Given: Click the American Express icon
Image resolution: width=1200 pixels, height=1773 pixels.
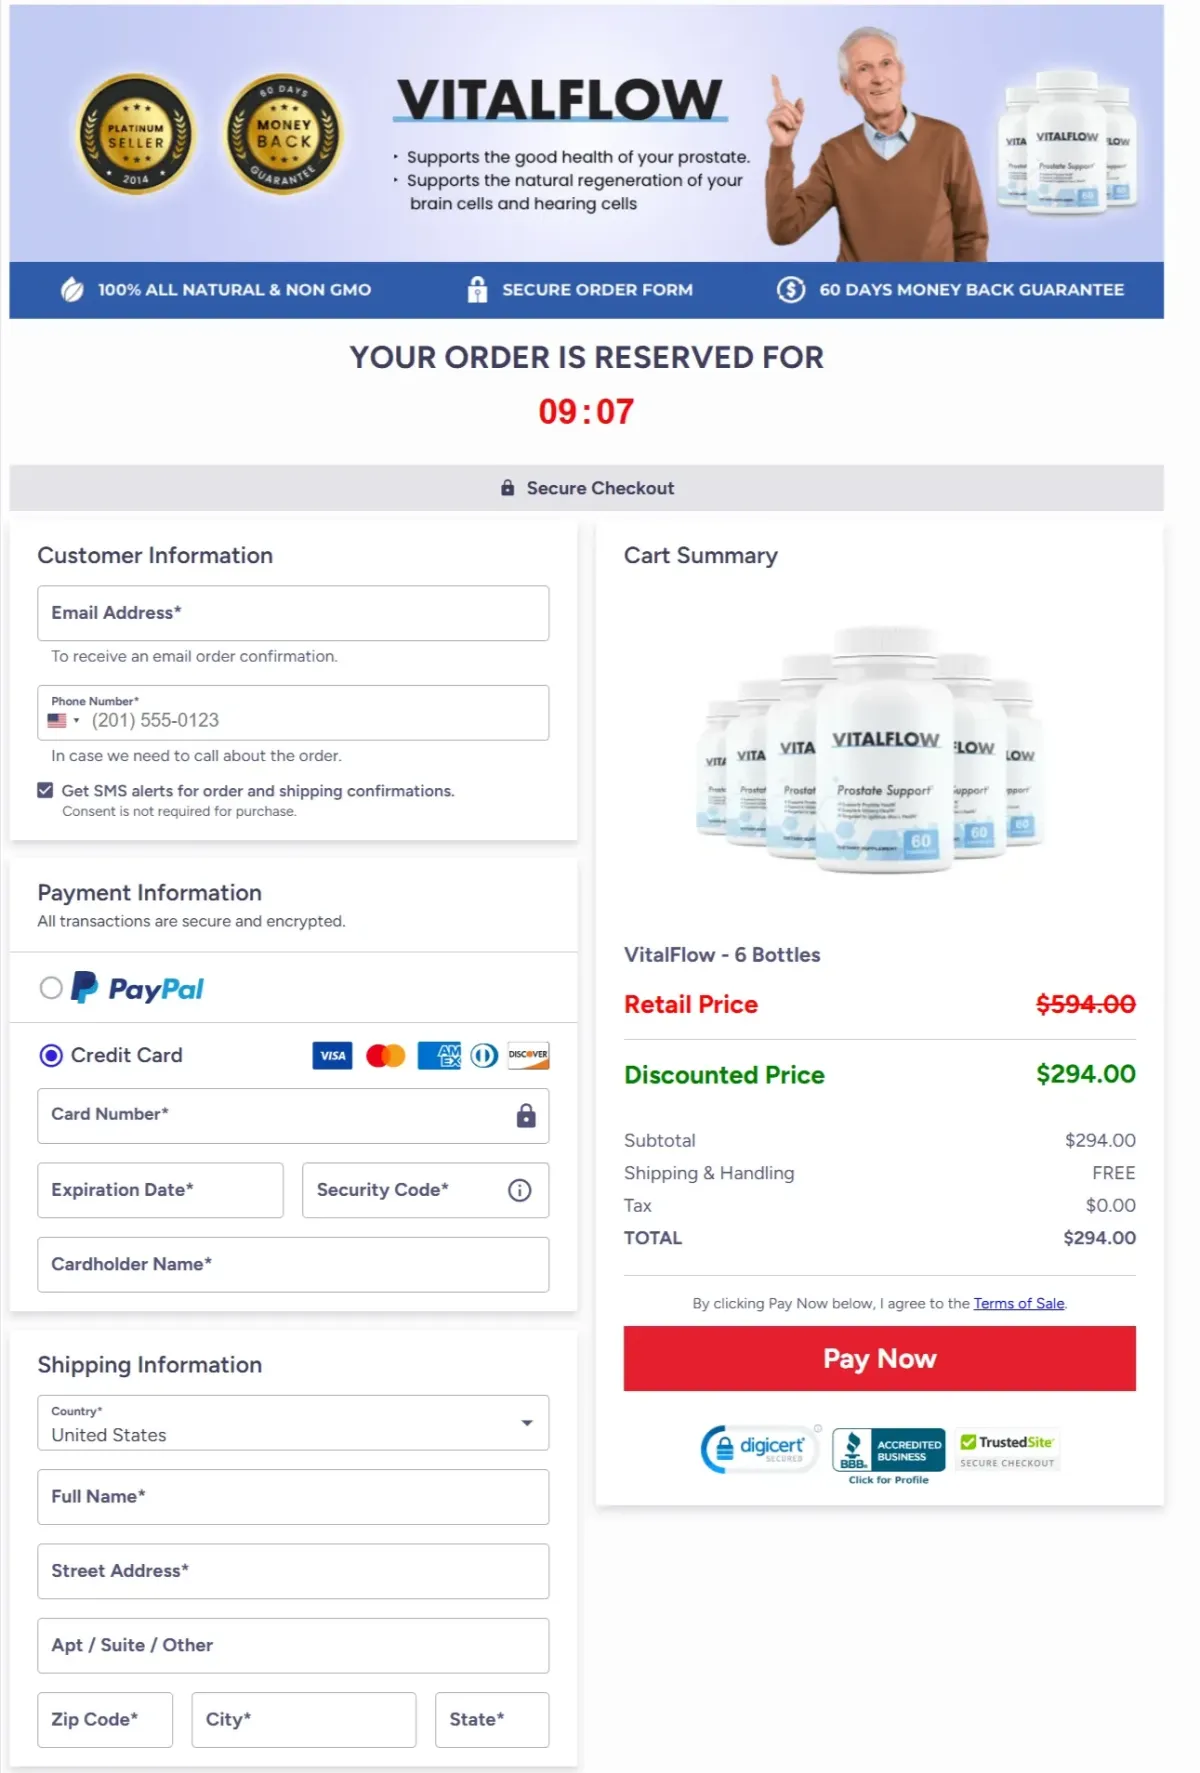Looking at the screenshot, I should [438, 1055].
